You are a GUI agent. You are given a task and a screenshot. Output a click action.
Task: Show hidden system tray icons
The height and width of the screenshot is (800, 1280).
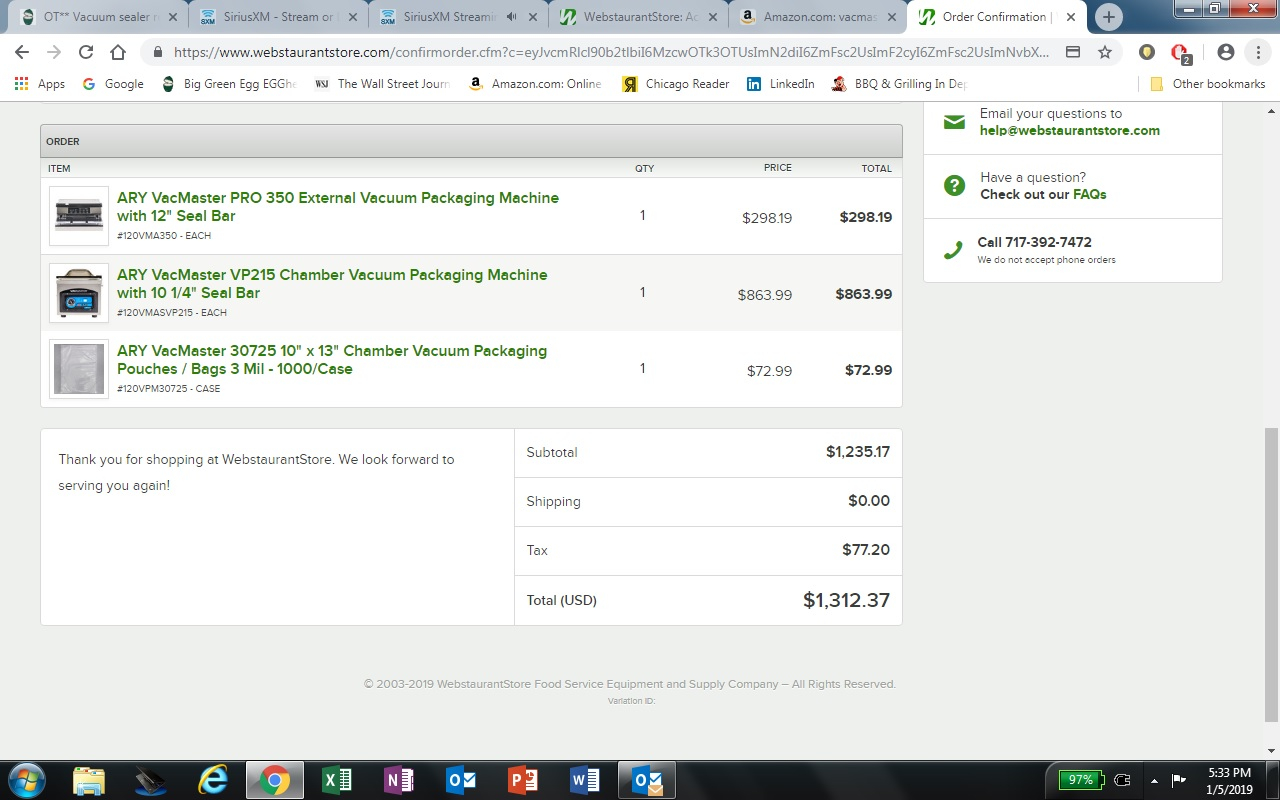(x=1154, y=780)
